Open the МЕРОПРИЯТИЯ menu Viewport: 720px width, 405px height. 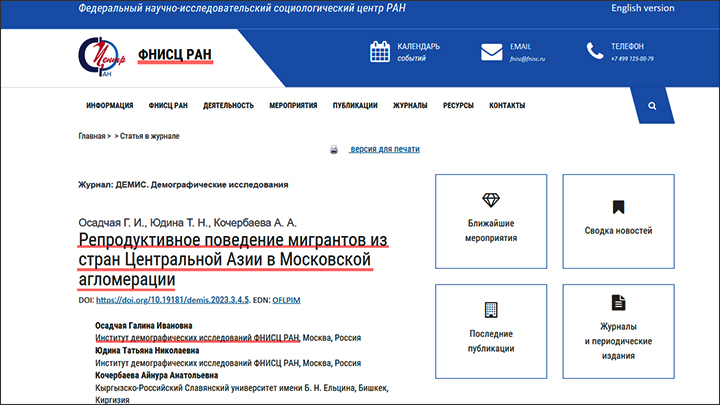293,106
